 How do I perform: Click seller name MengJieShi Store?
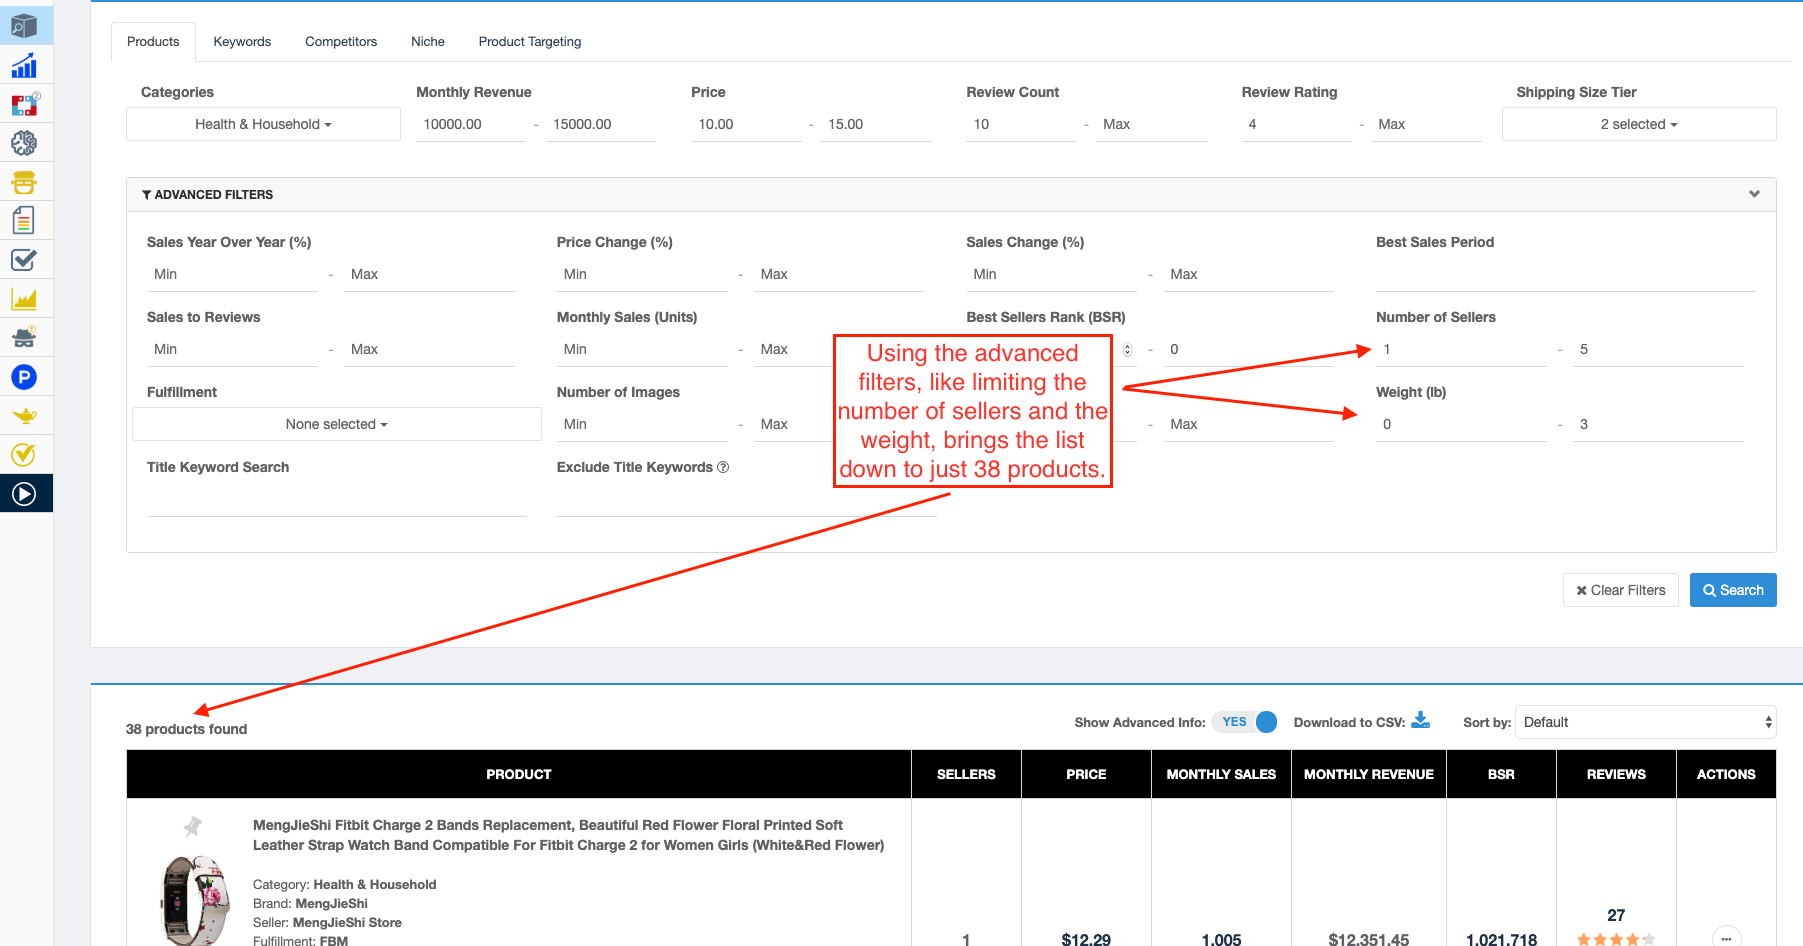tap(347, 922)
